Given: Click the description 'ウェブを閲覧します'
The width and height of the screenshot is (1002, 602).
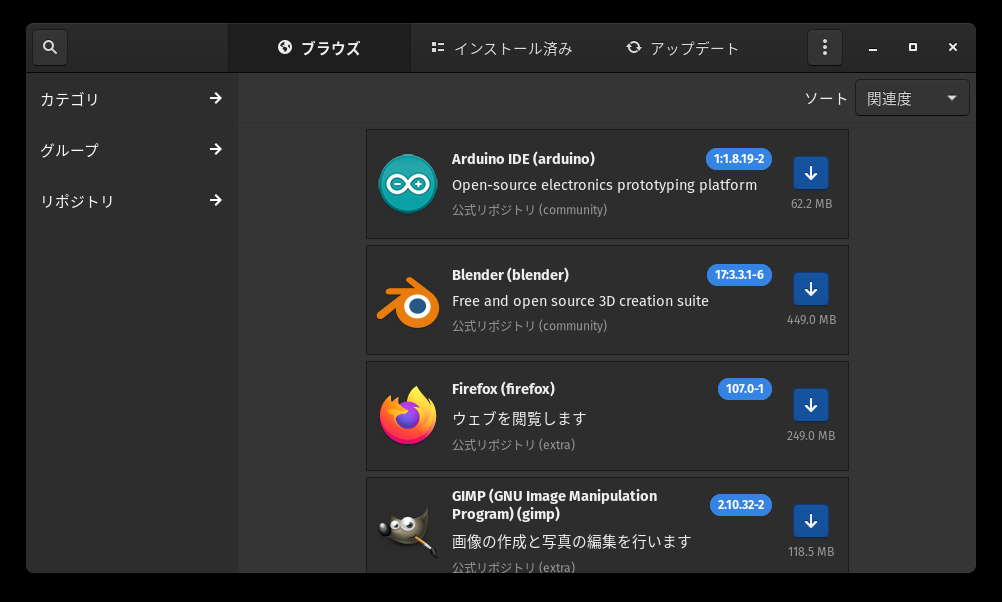Looking at the screenshot, I should (x=519, y=419).
